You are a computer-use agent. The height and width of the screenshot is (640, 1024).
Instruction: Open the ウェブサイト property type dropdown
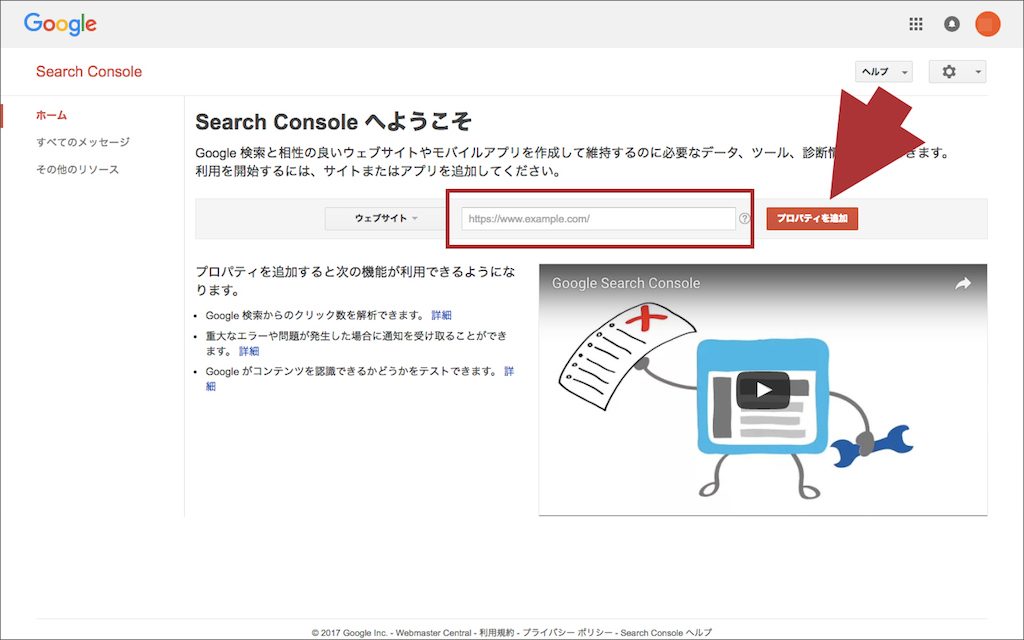pyautogui.click(x=386, y=218)
